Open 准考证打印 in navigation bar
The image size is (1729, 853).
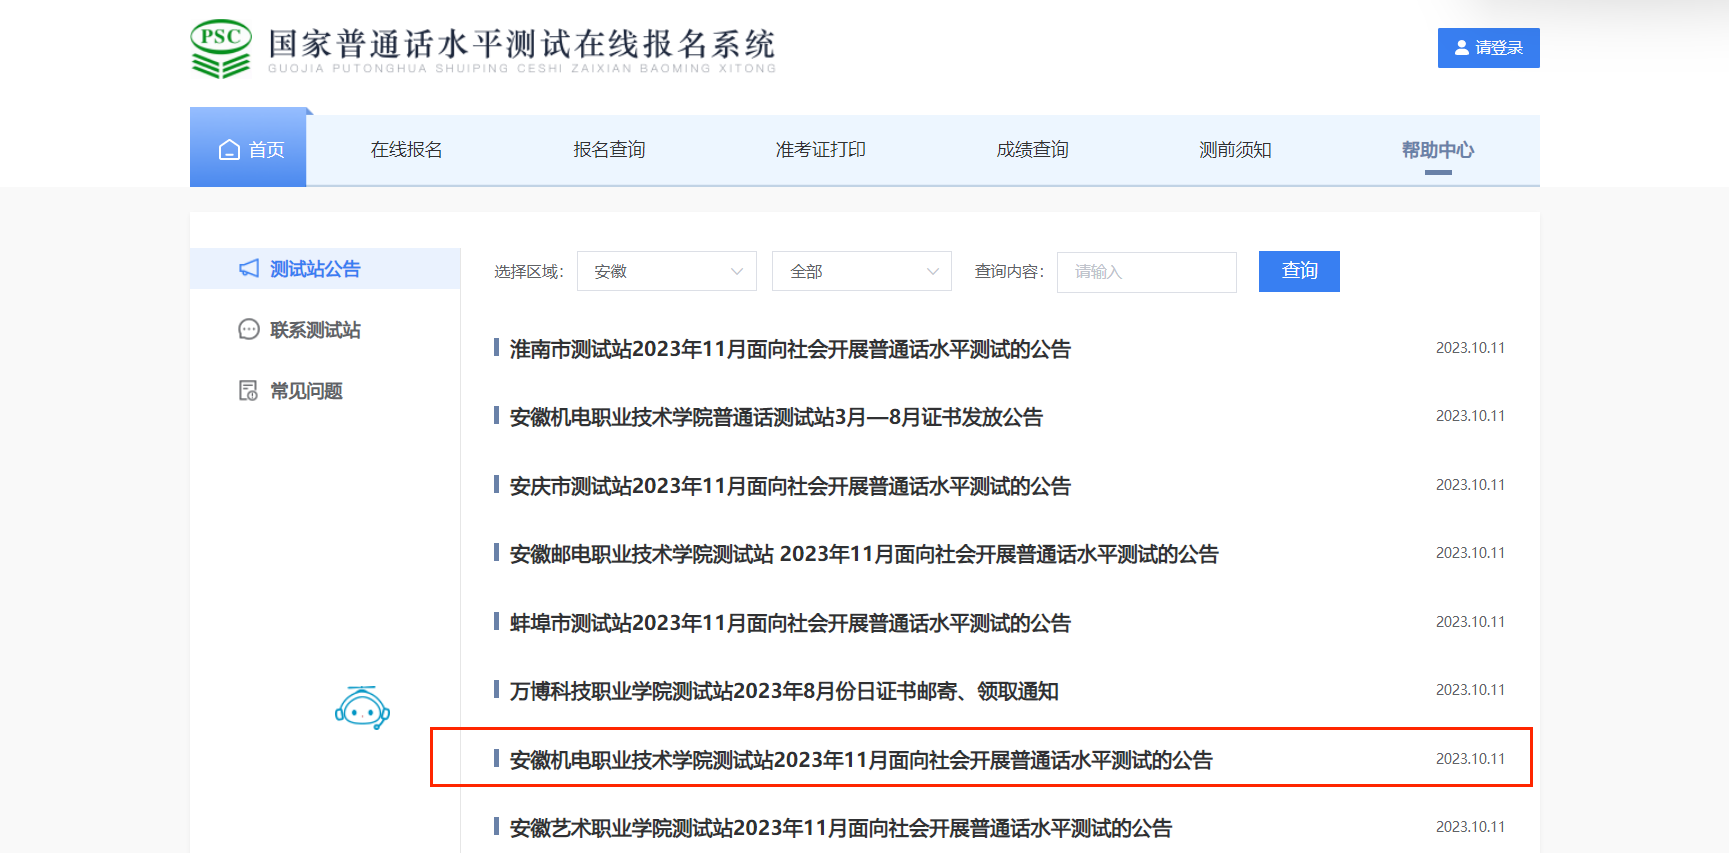pyautogui.click(x=820, y=150)
